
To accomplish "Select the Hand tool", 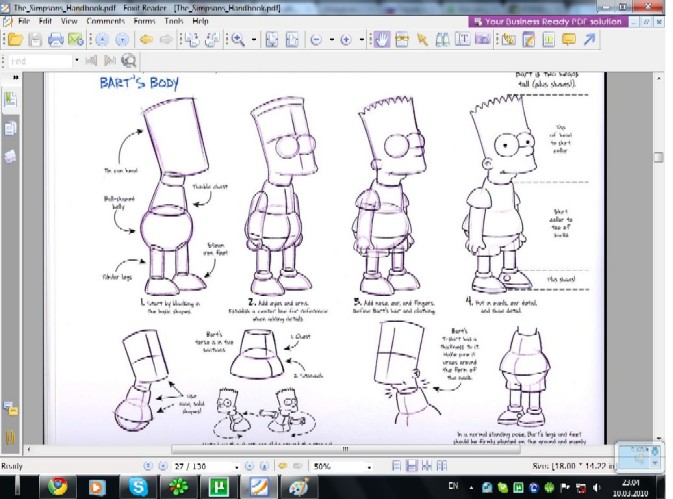I will tap(382, 40).
